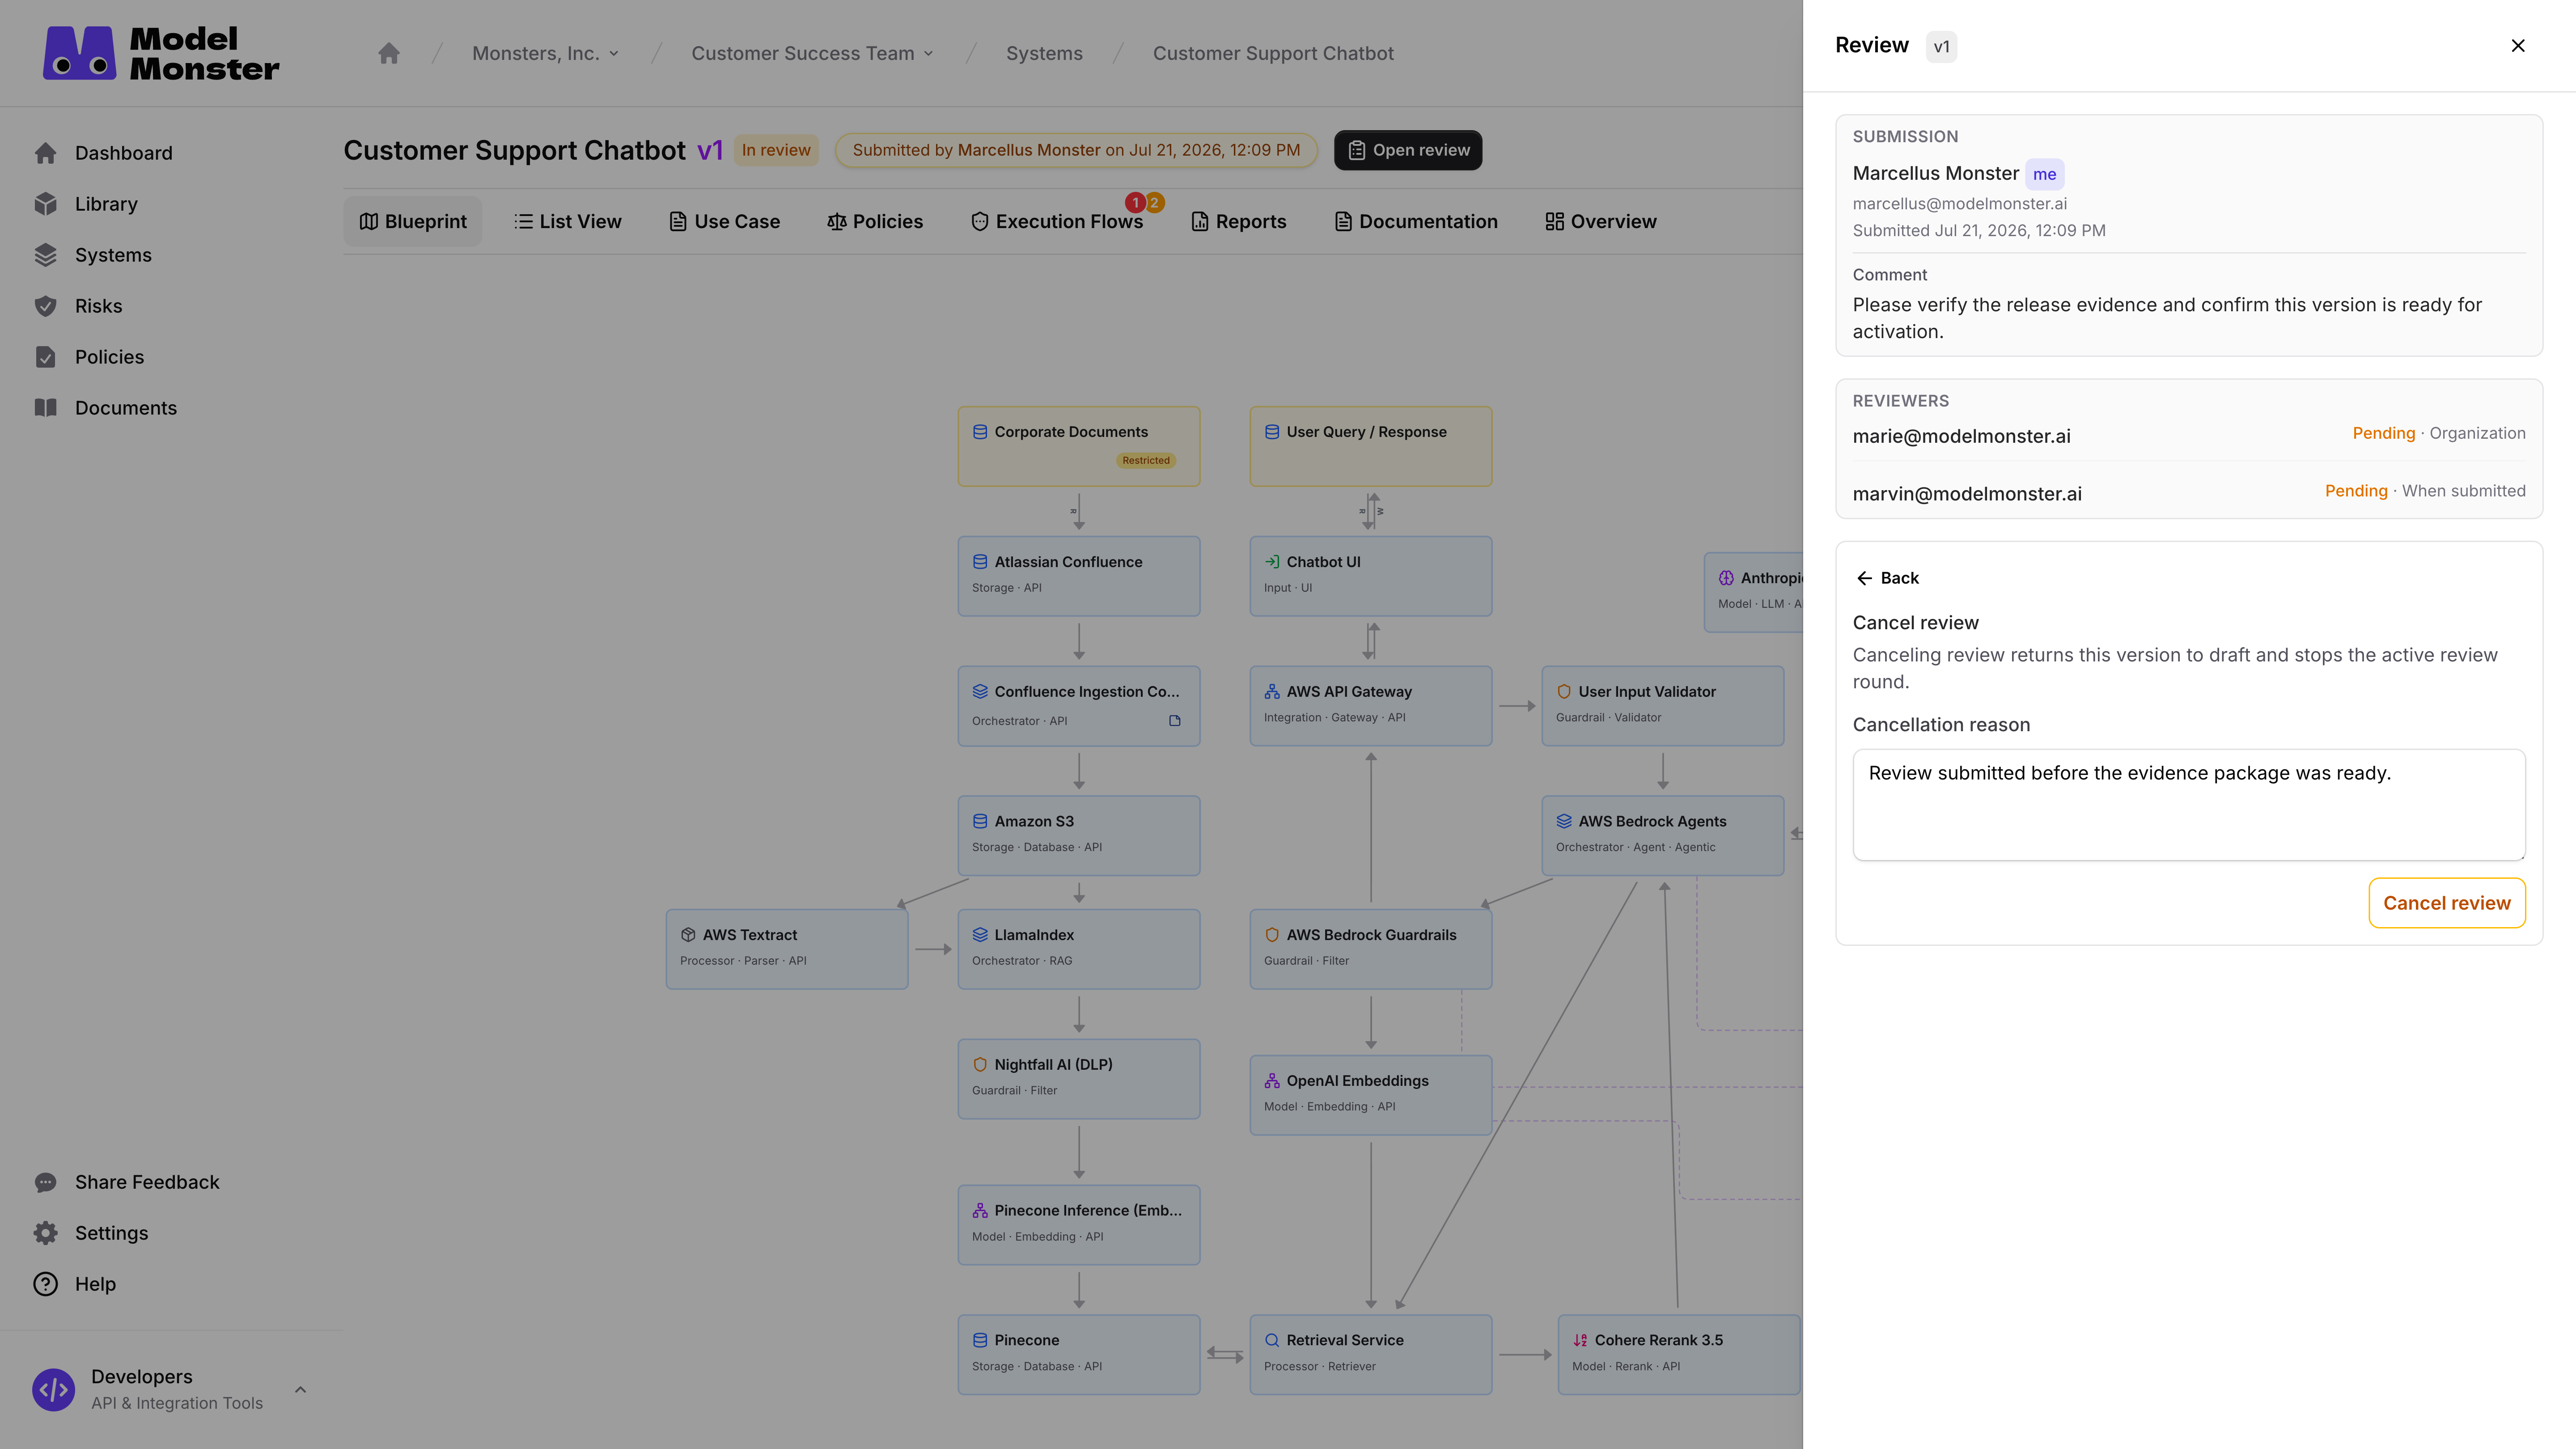This screenshot has width=2576, height=1449.
Task: Click the OpenAI Embeddings model icon
Action: tap(1272, 1081)
